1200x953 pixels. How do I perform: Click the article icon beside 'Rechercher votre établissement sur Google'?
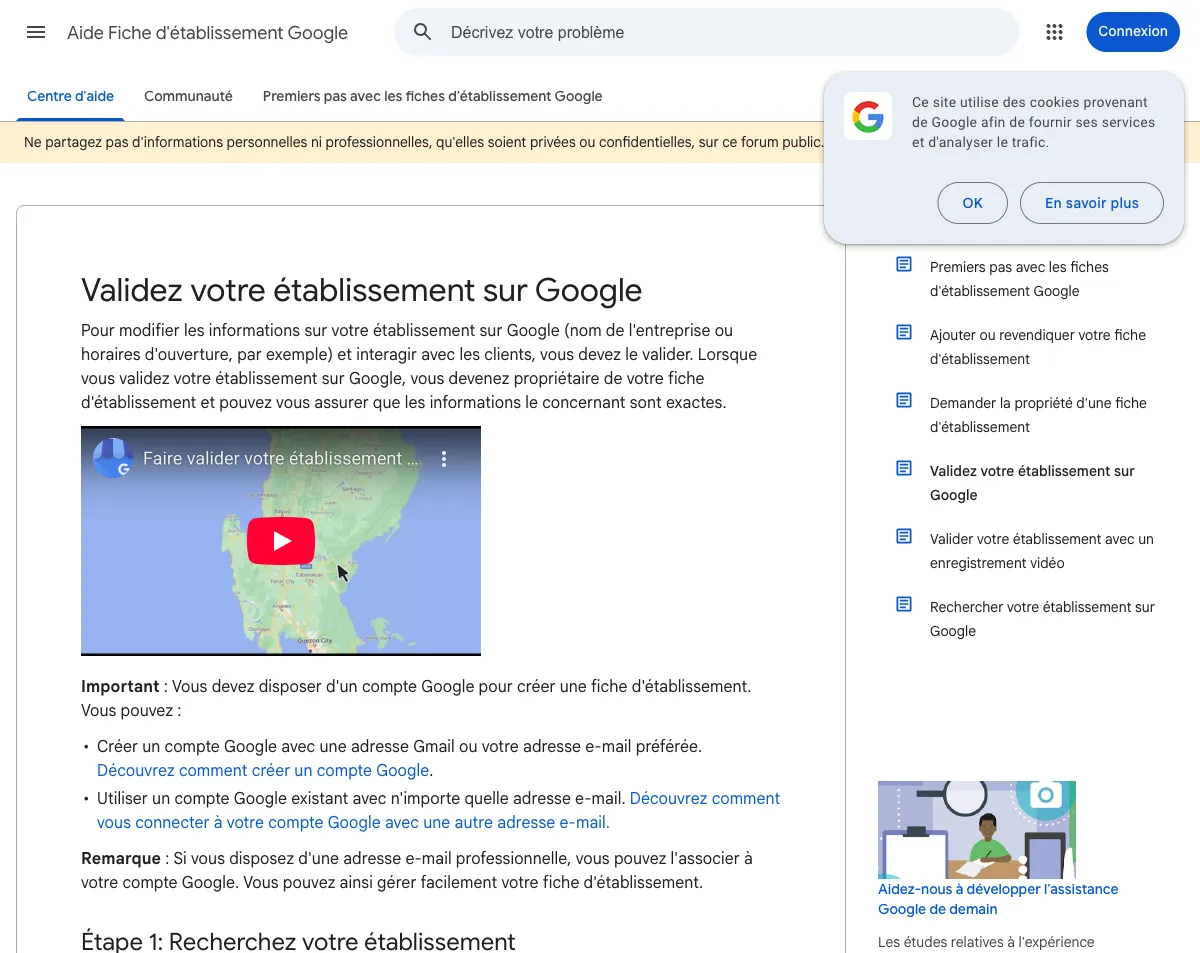903,603
